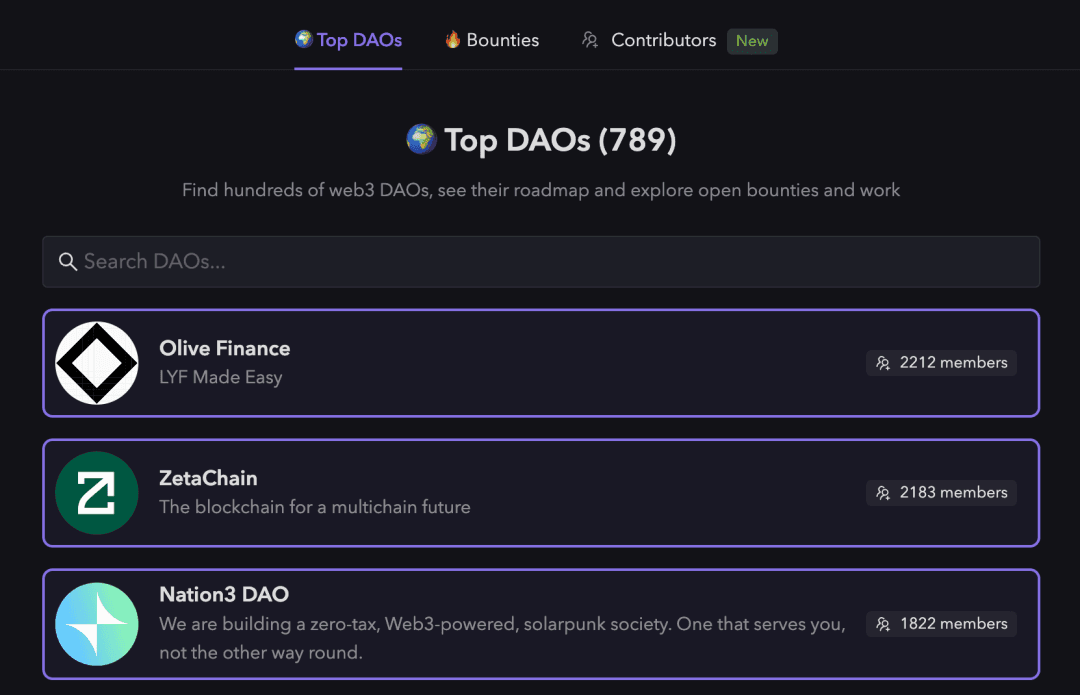Click the Olive Finance diamond logo

[96, 363]
